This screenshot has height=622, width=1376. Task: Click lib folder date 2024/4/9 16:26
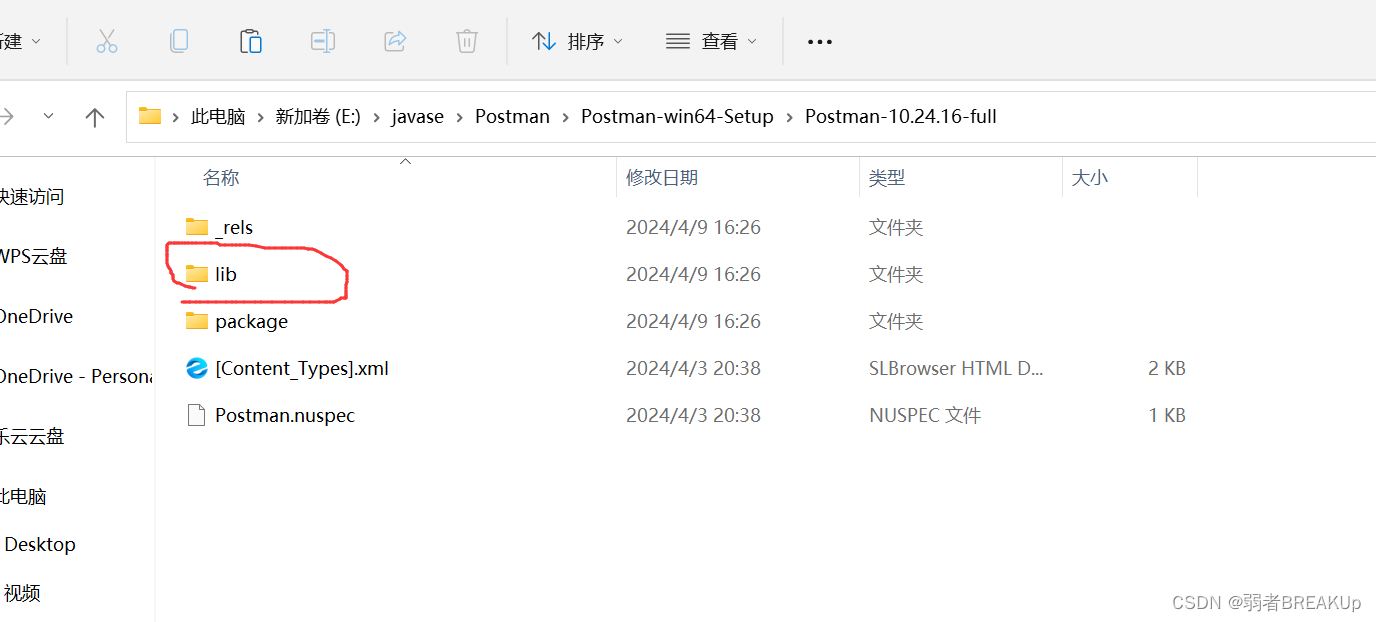pos(693,274)
